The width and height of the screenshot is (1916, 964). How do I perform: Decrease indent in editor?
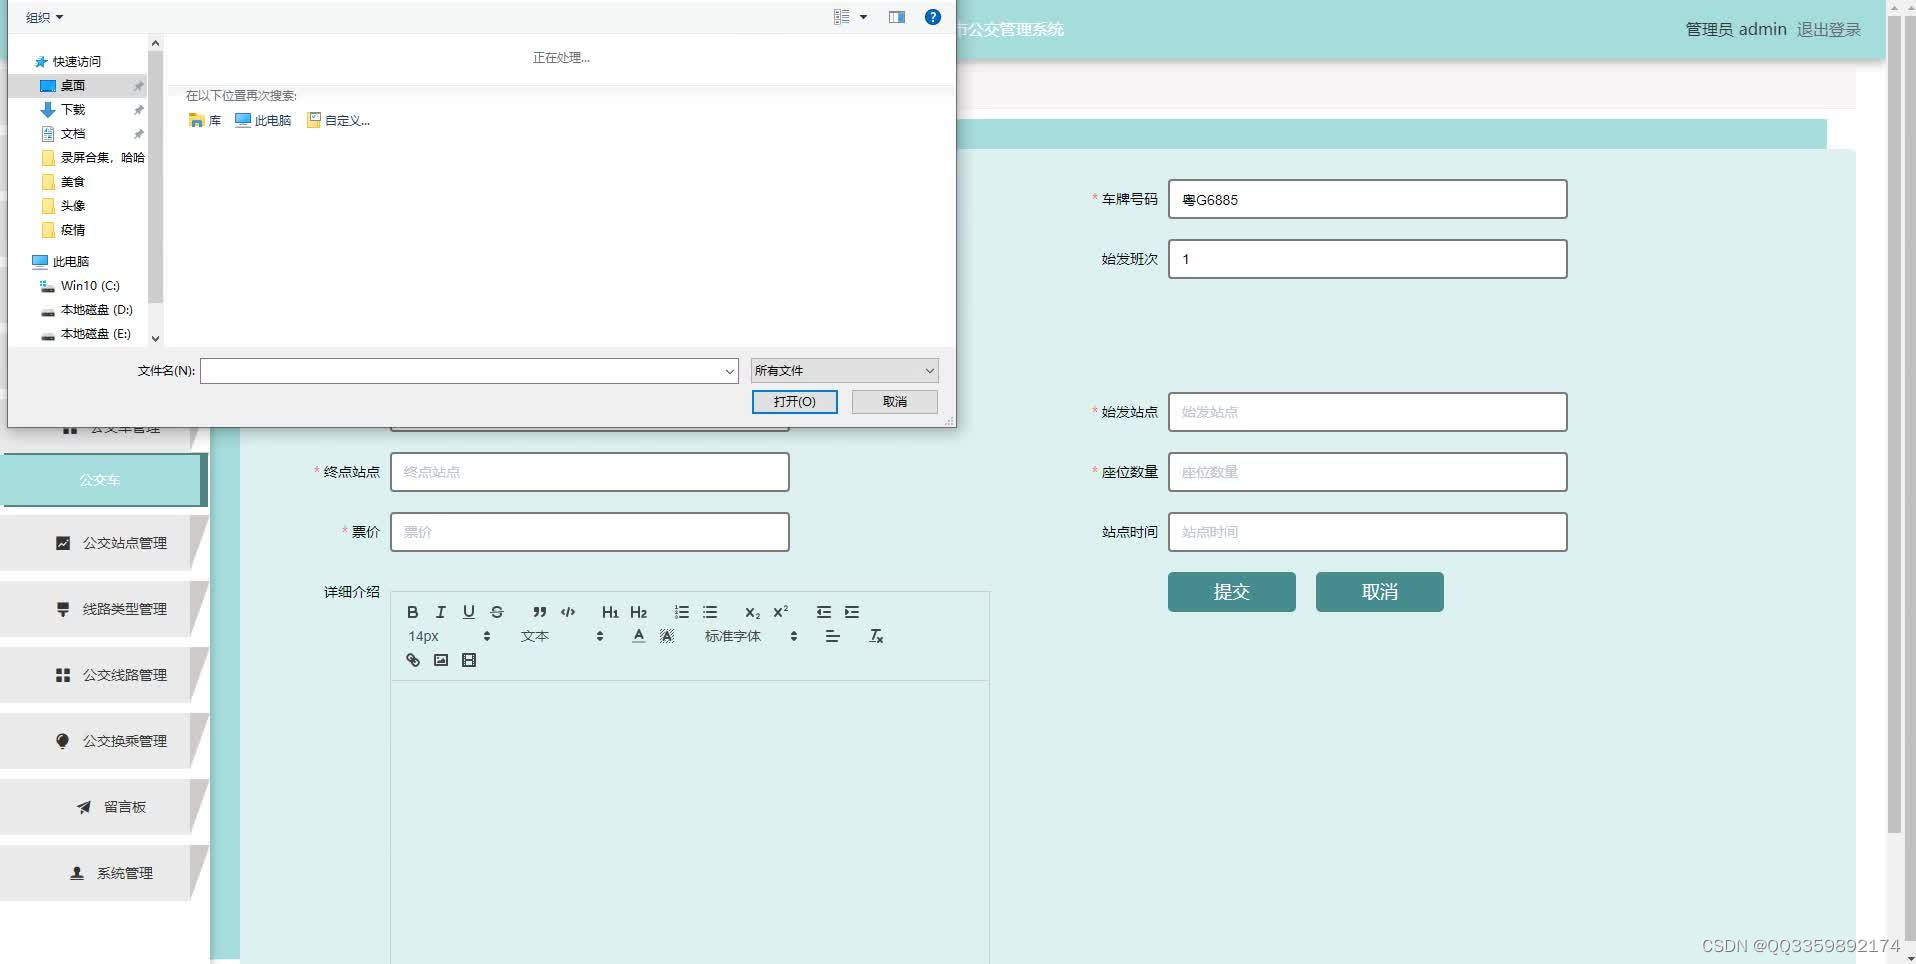824,612
